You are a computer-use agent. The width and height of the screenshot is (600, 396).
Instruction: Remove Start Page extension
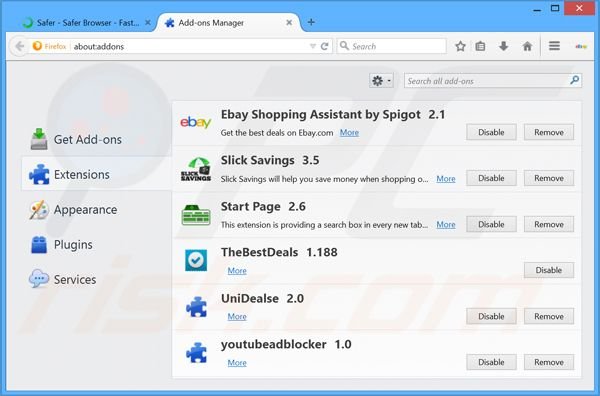coord(549,224)
